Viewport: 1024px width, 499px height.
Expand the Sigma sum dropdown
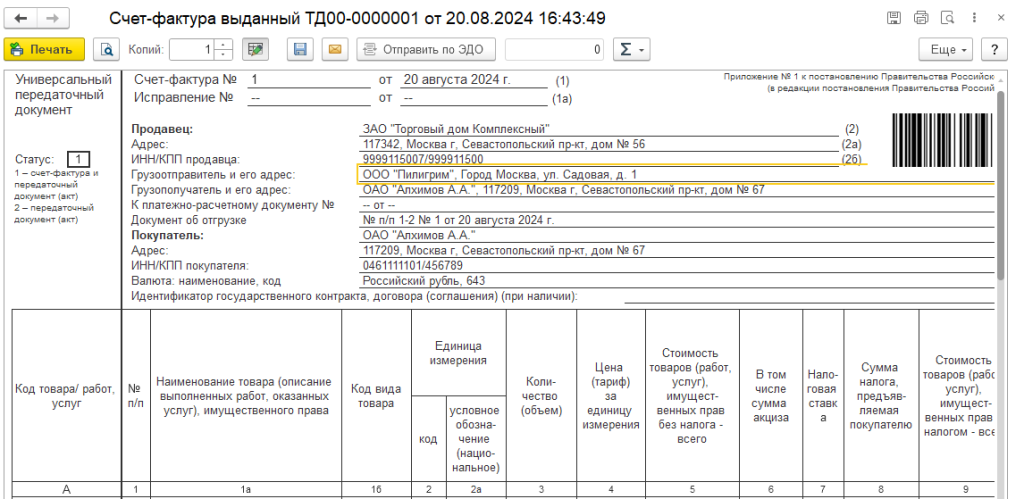pos(632,49)
